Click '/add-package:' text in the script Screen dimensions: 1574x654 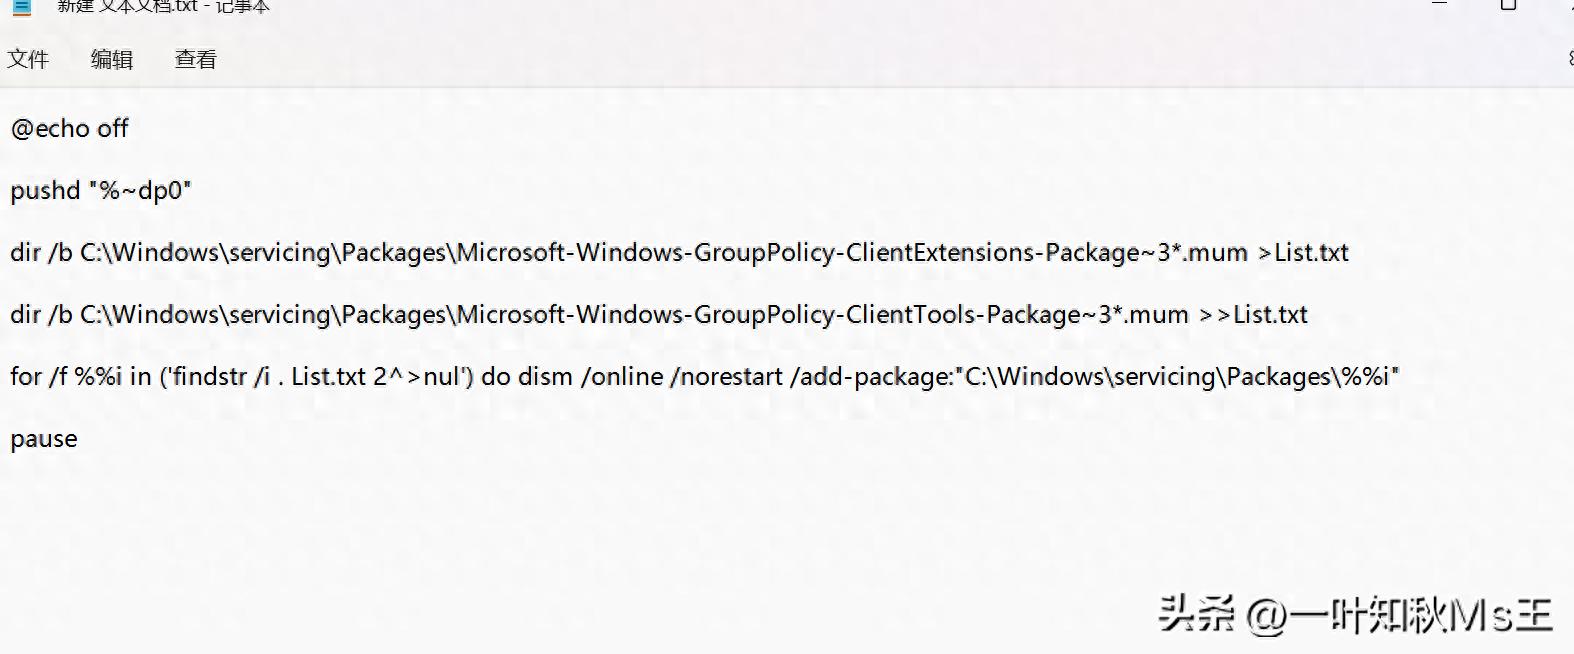(x=872, y=377)
